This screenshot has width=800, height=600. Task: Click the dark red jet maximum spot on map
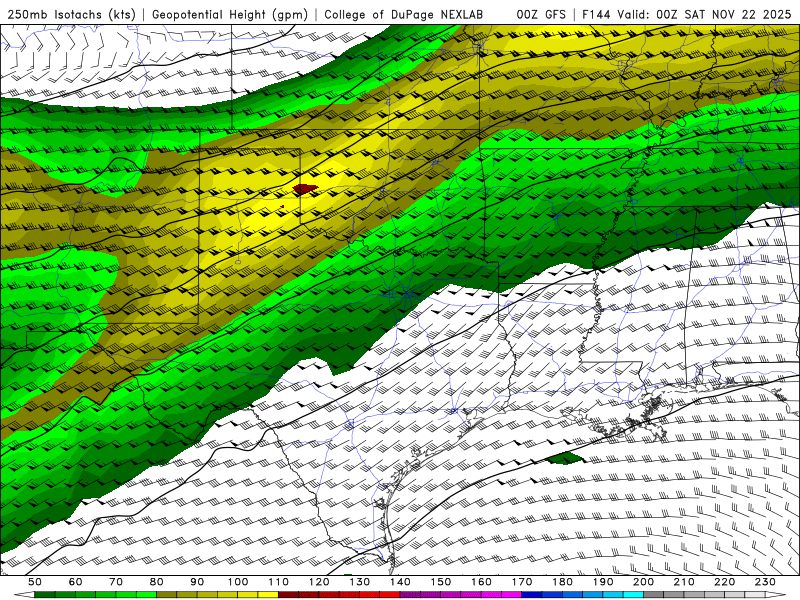[x=305, y=189]
